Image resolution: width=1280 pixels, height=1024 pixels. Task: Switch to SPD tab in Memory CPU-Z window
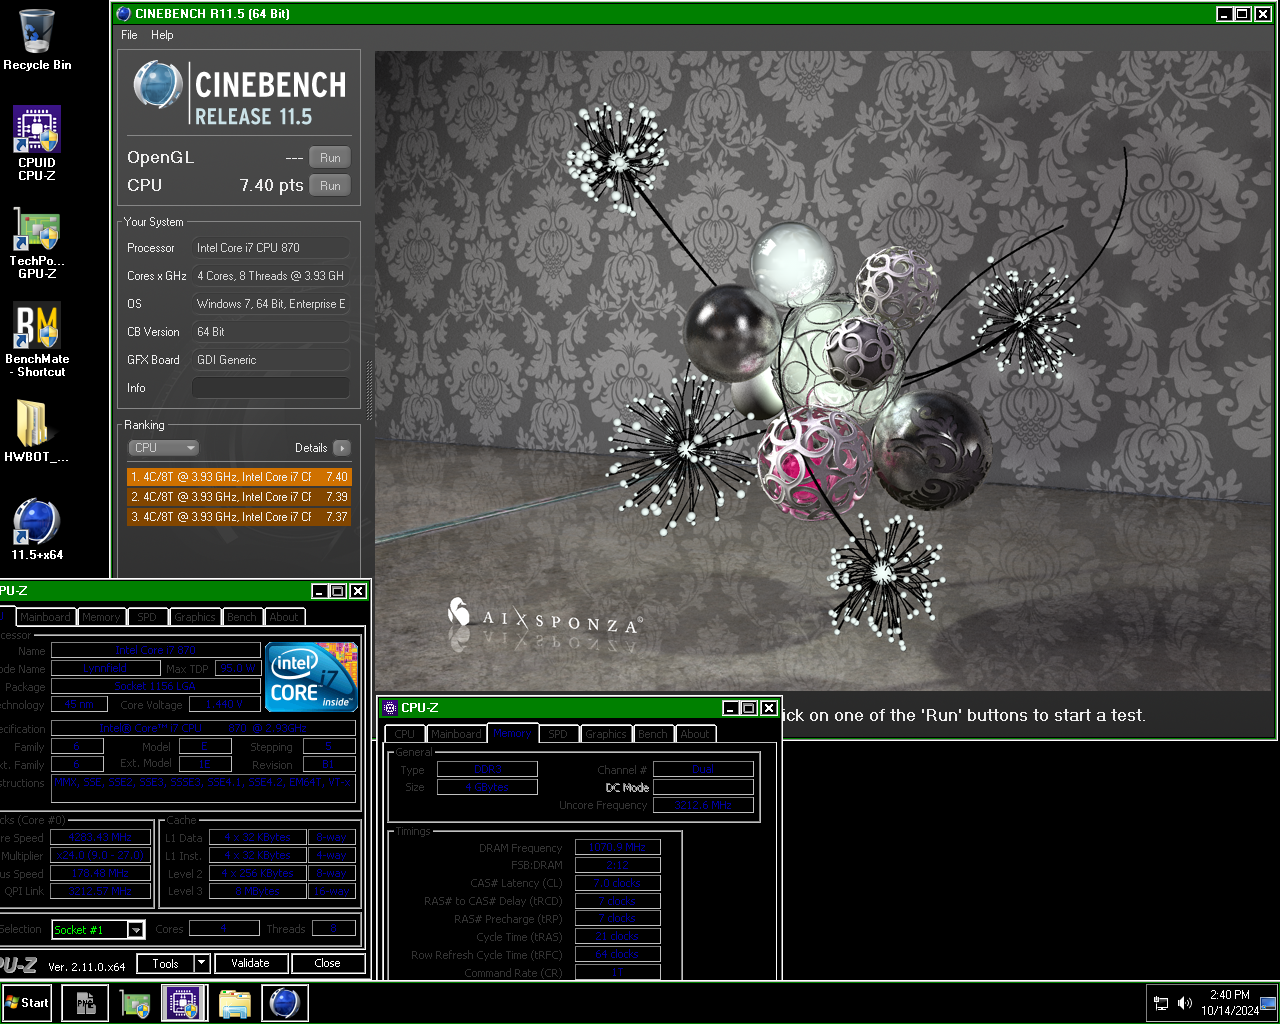(558, 734)
